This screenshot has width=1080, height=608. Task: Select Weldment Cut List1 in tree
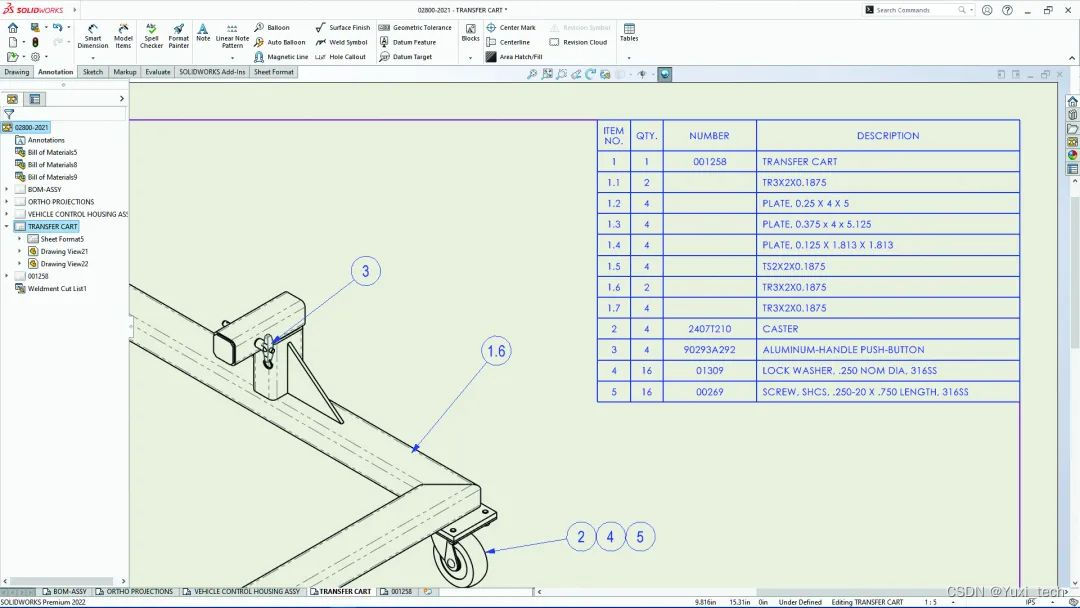click(x=58, y=289)
